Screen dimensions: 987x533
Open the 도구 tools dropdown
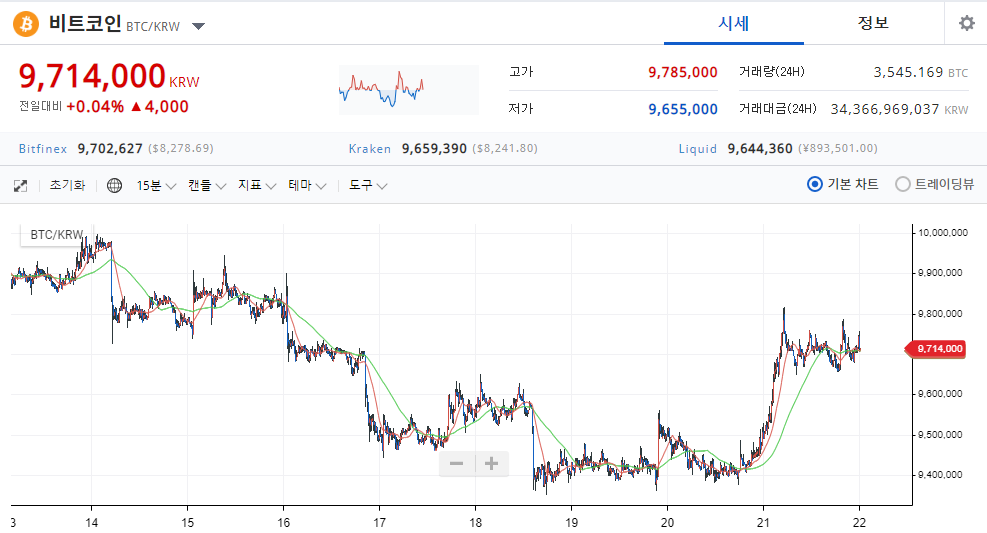click(368, 185)
